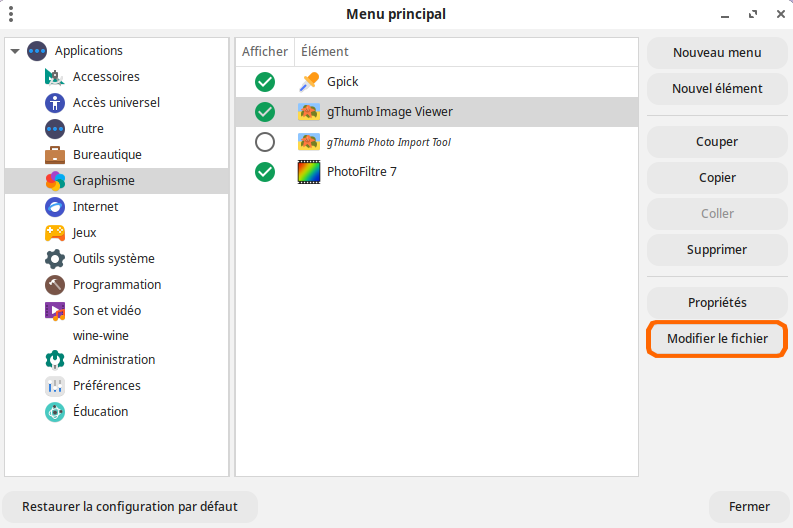Image resolution: width=793 pixels, height=528 pixels.
Task: Select Bureautique in the menu tree
Action: (x=107, y=155)
